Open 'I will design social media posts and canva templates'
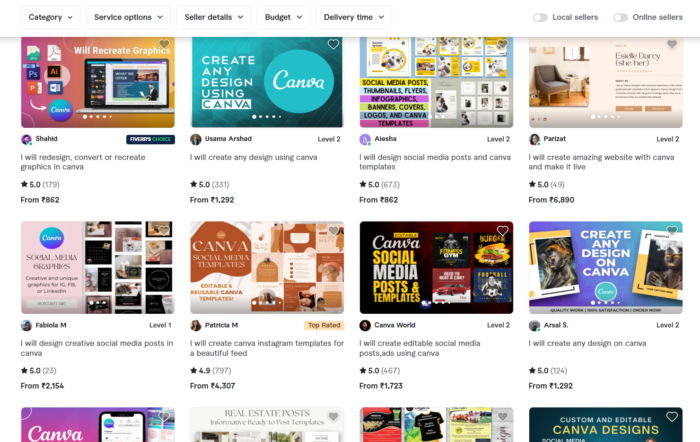Image resolution: width=700 pixels, height=442 pixels. (x=435, y=162)
